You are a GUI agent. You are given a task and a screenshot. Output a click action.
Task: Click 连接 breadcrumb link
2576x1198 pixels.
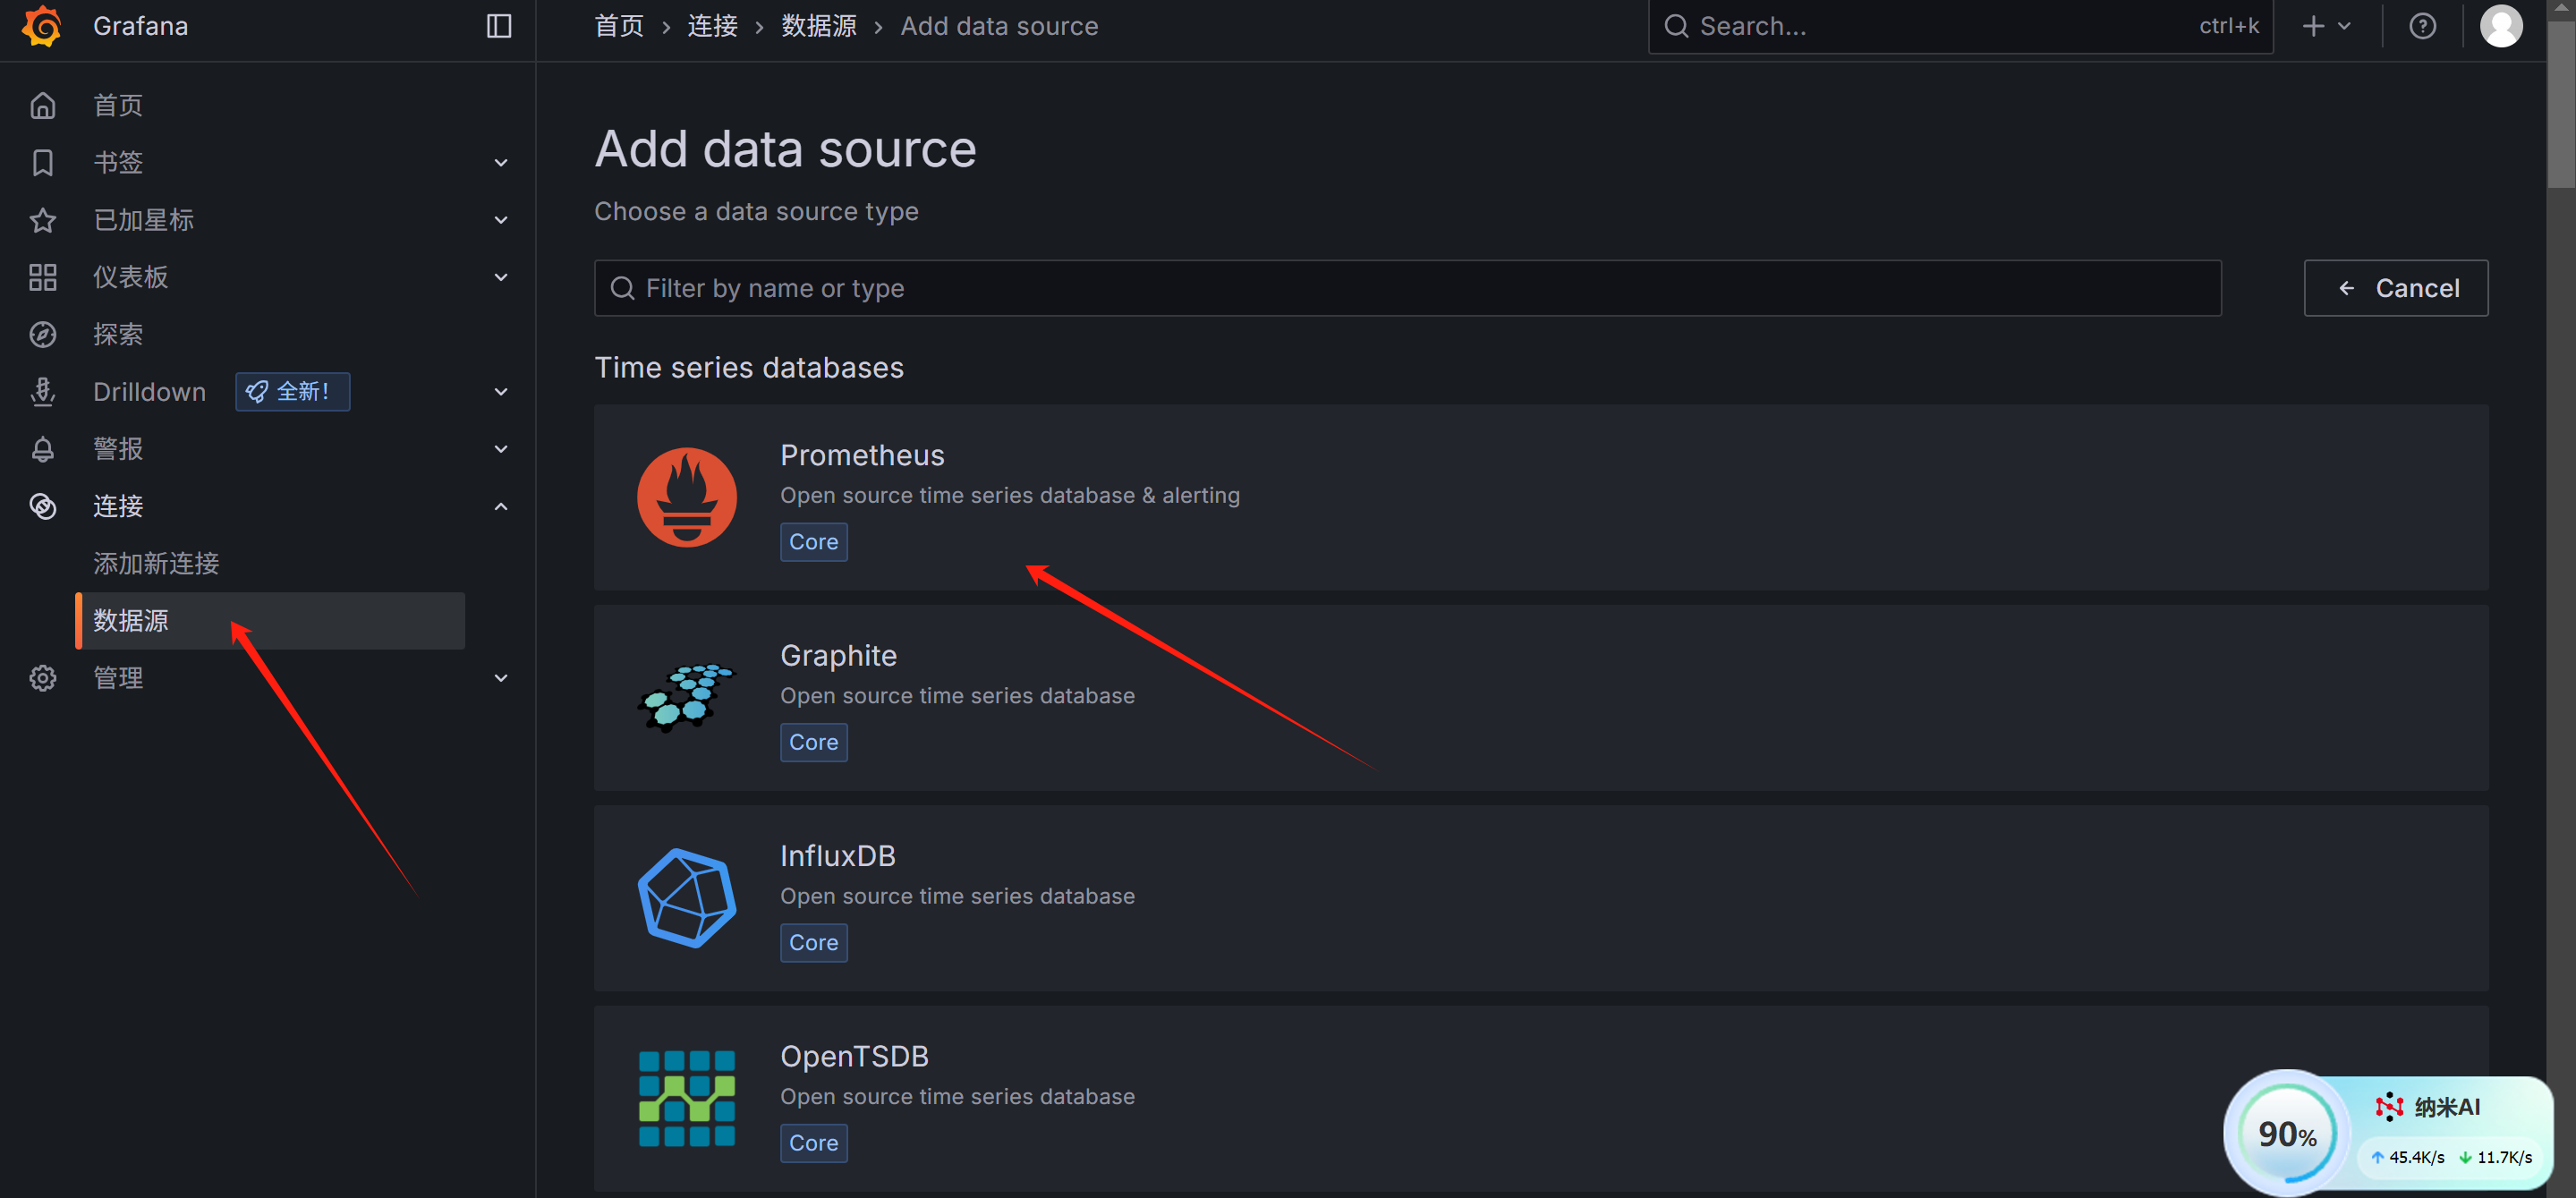click(x=712, y=26)
